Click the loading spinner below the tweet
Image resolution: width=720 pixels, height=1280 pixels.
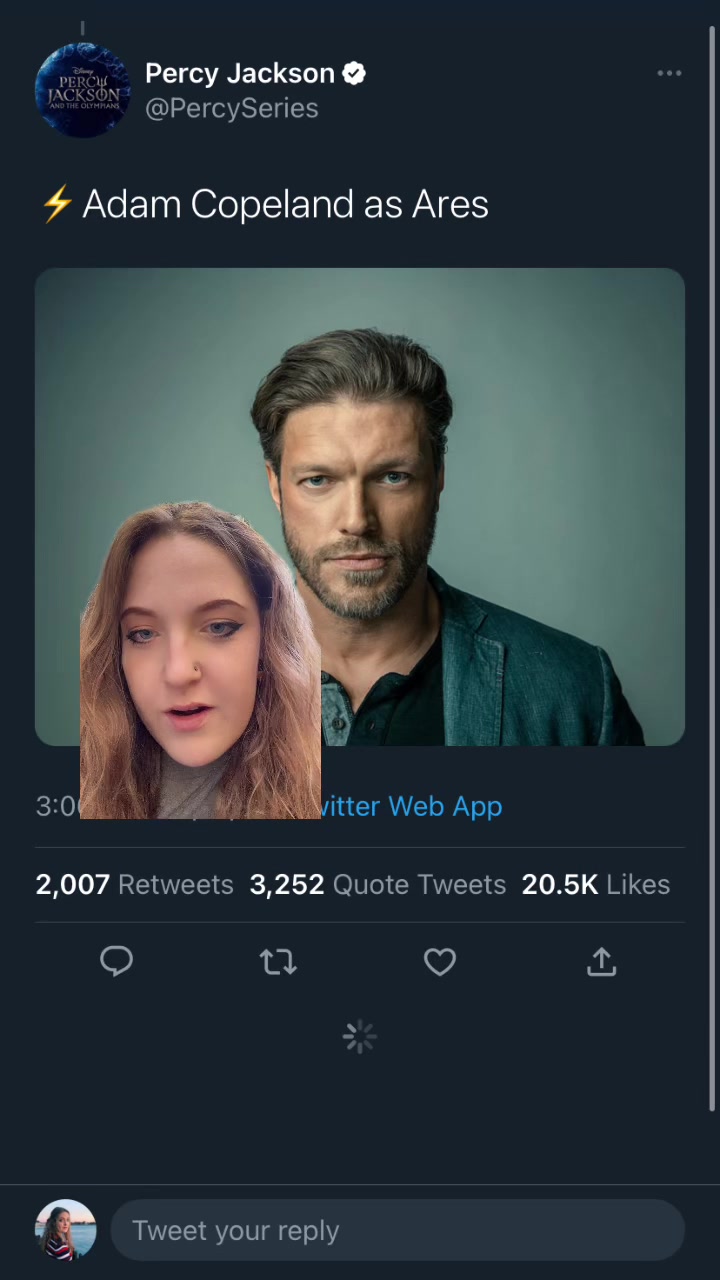[359, 1037]
